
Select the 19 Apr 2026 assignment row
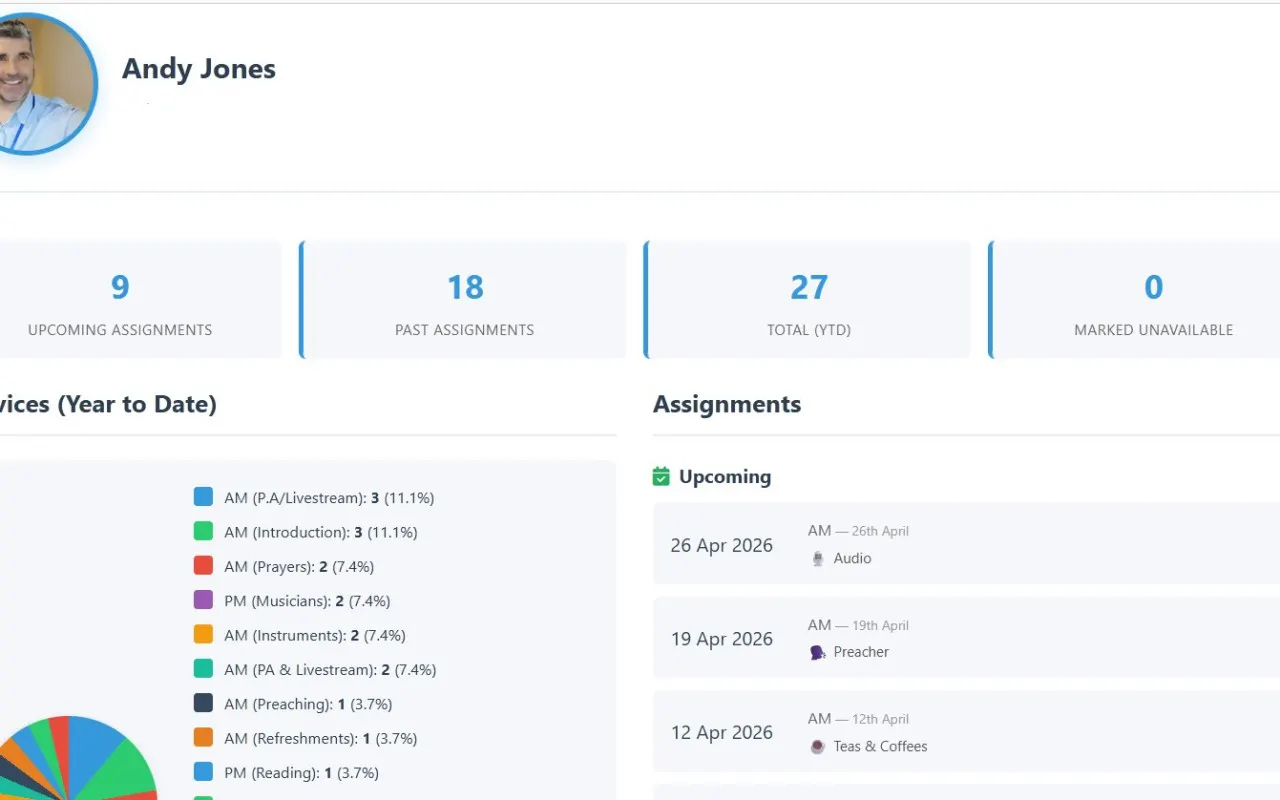click(x=966, y=638)
